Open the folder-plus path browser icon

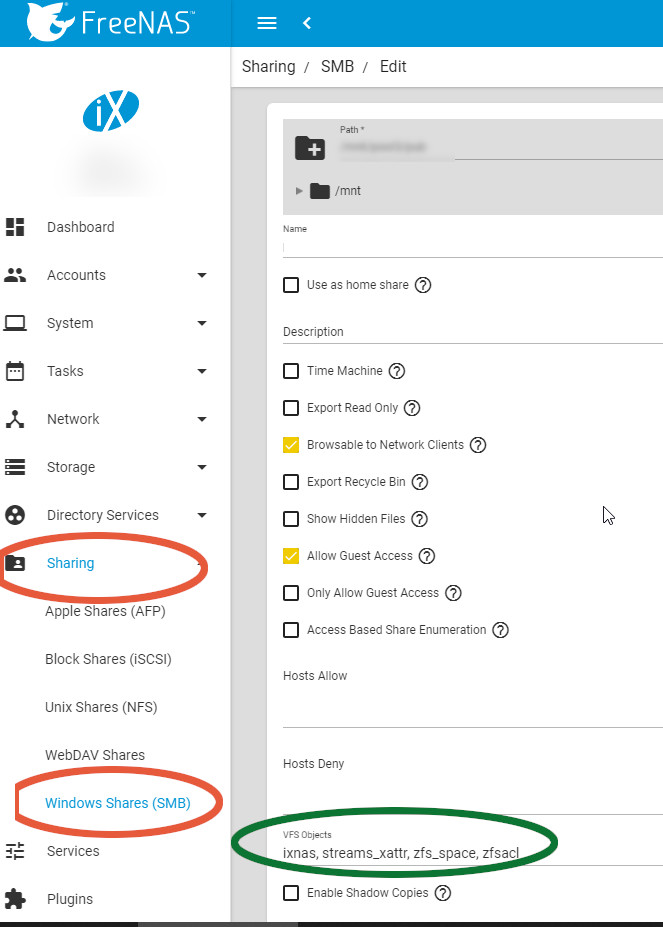[x=310, y=148]
